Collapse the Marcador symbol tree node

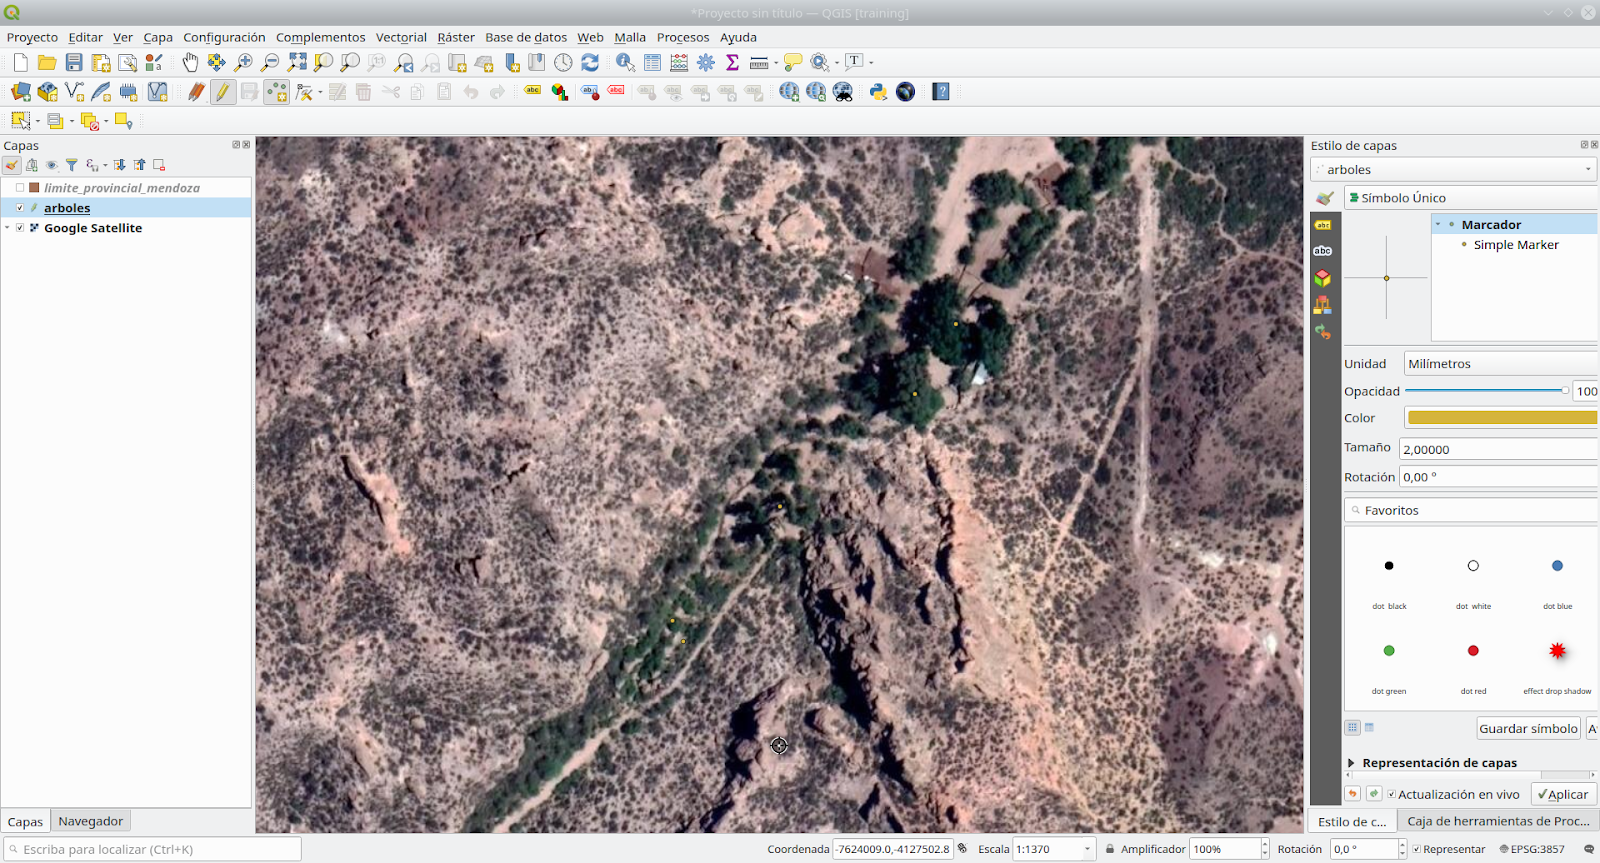coord(1438,225)
